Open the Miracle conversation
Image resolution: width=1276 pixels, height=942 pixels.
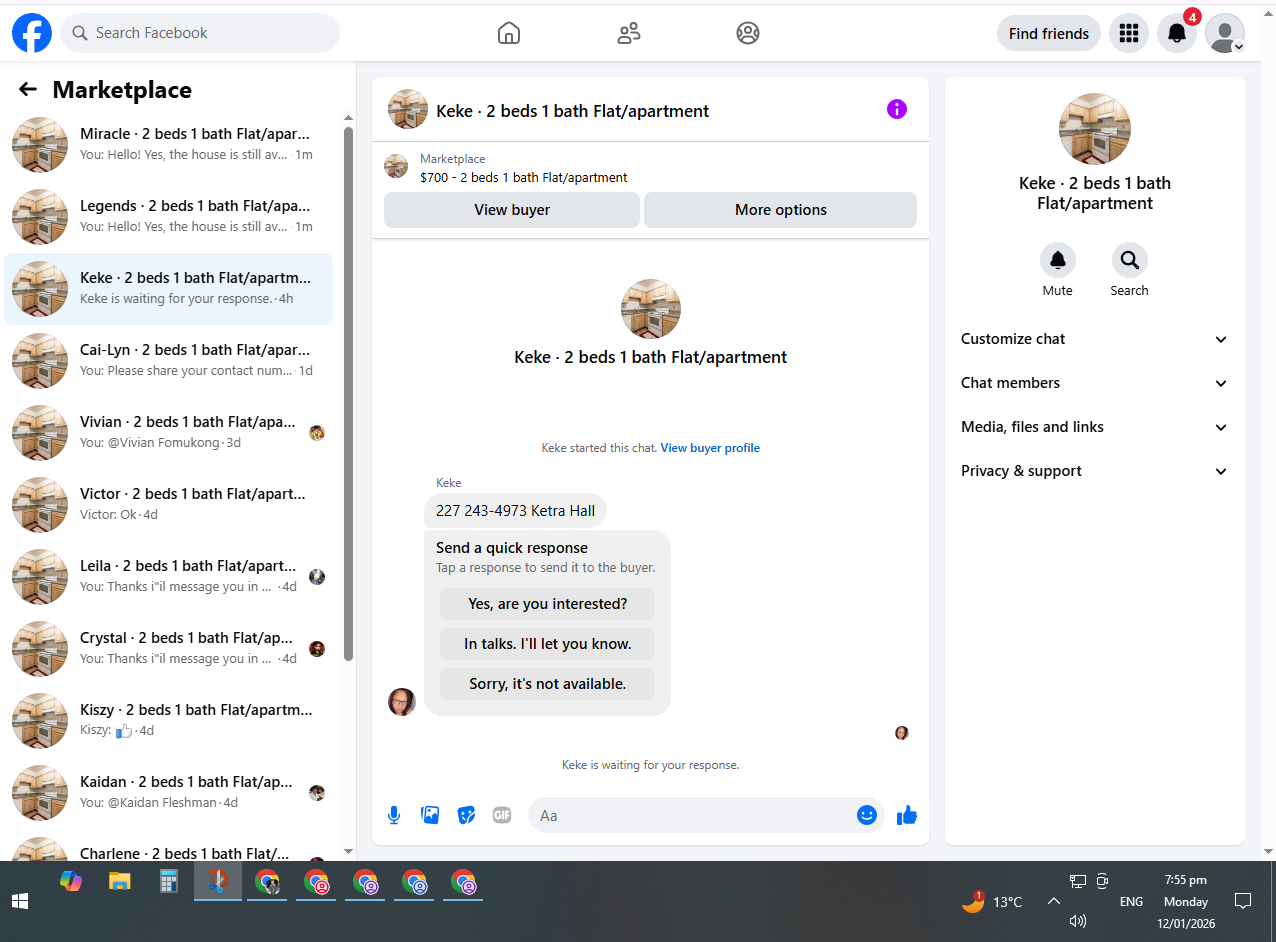[x=169, y=145]
